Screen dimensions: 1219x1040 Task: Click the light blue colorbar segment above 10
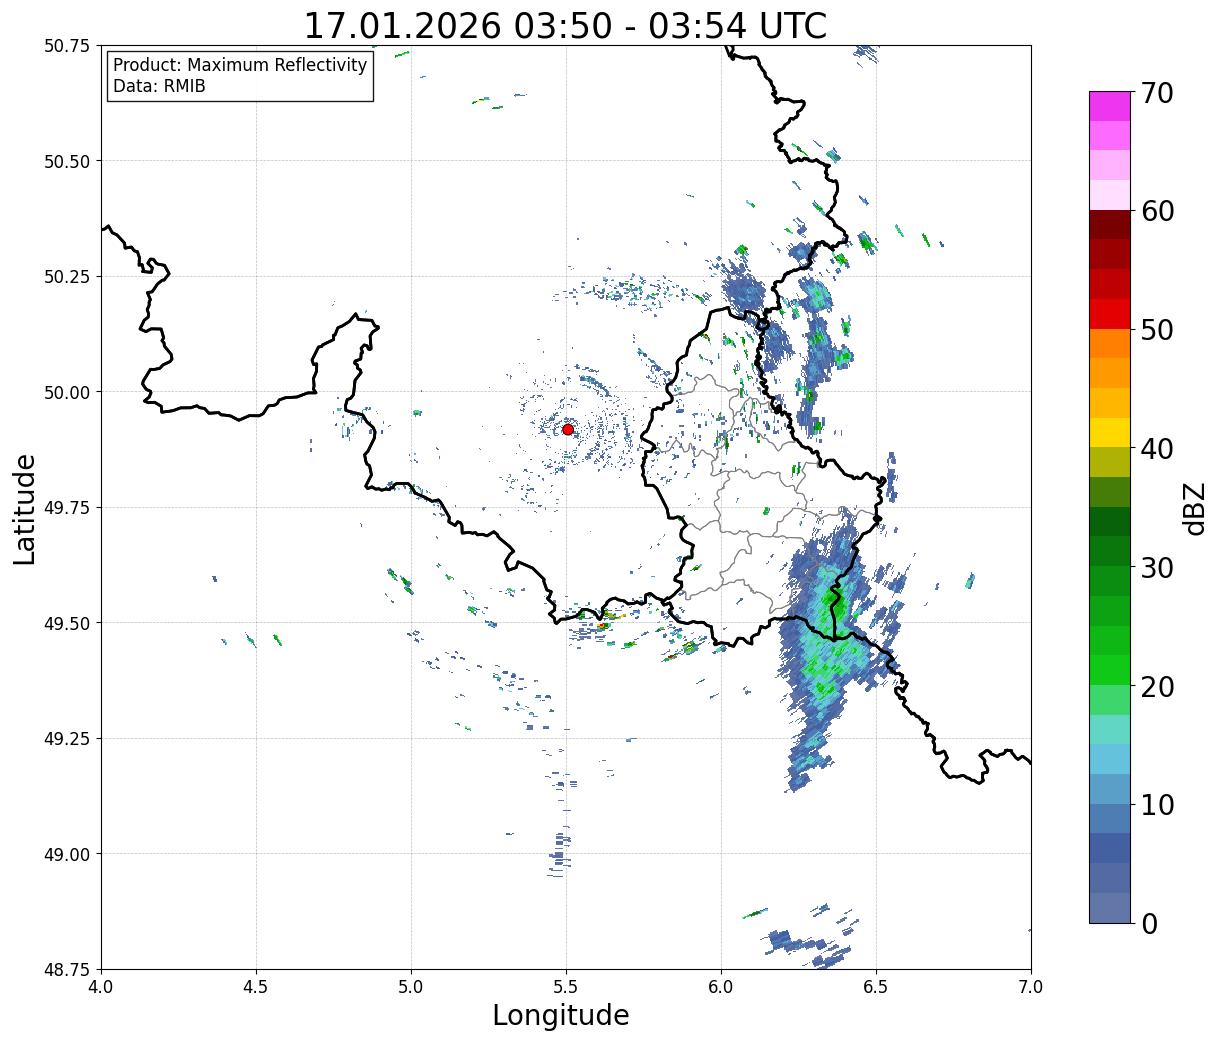click(x=1110, y=760)
